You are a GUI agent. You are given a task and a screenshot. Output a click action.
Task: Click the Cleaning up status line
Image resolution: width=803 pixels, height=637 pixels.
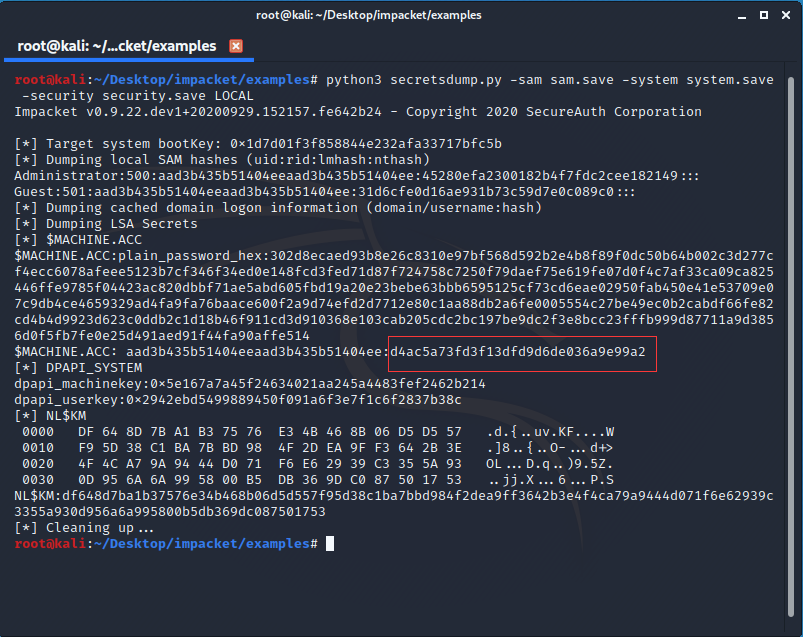(84, 527)
